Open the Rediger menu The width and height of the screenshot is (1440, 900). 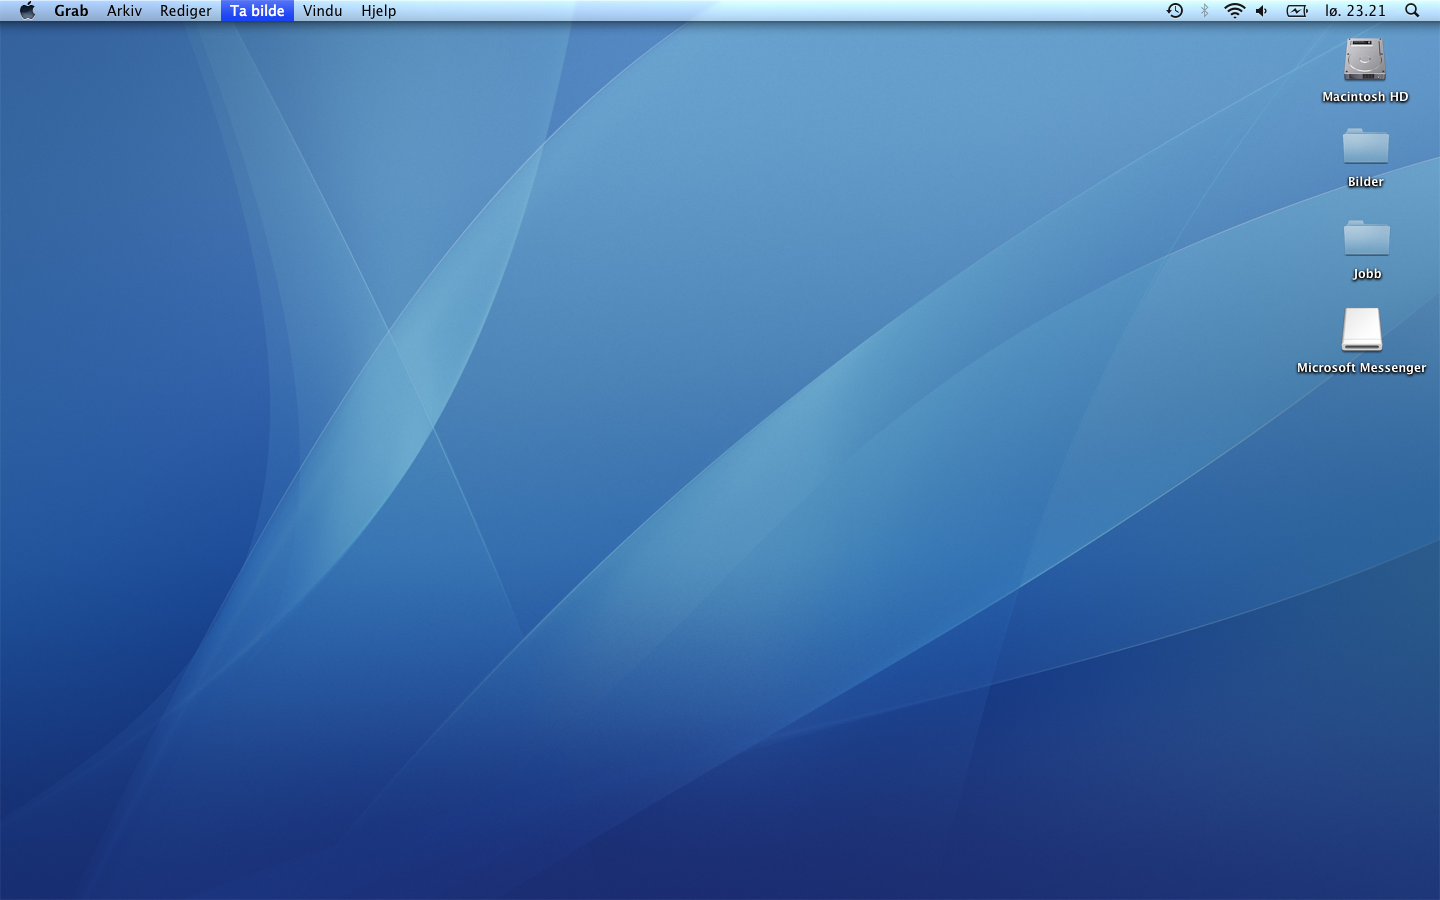[x=185, y=11]
